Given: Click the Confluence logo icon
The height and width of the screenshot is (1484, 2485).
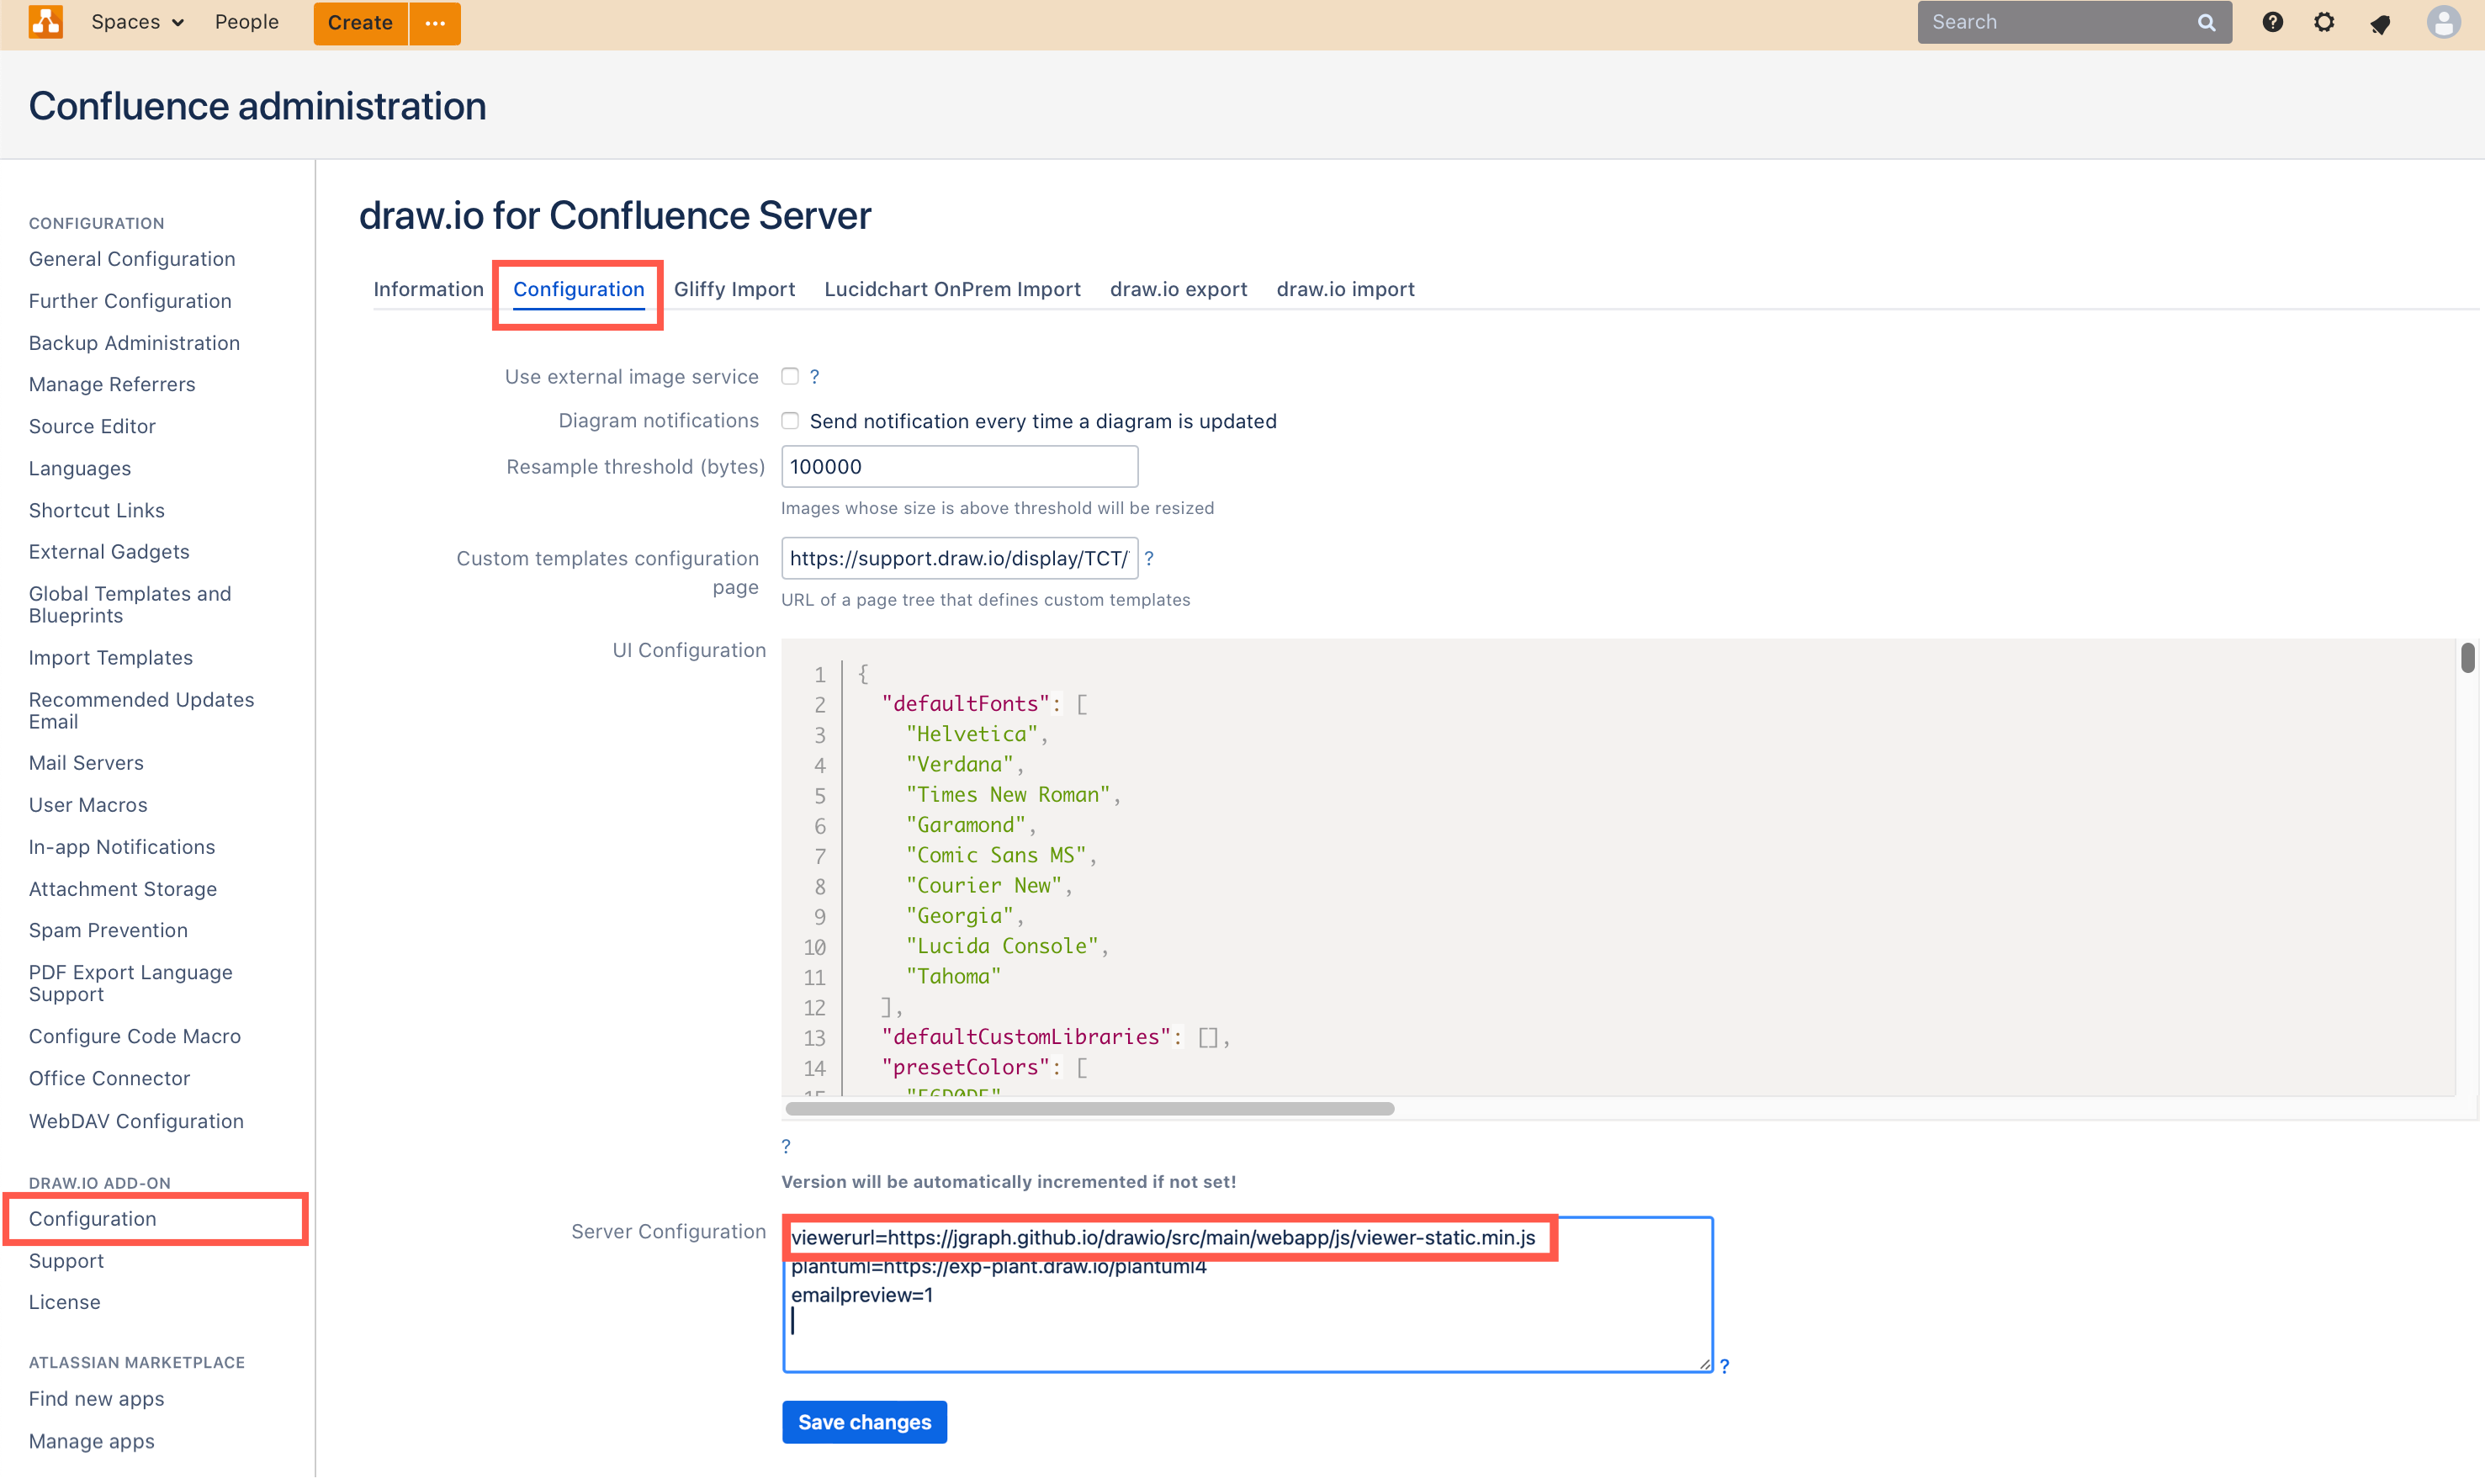Looking at the screenshot, I should 45,22.
